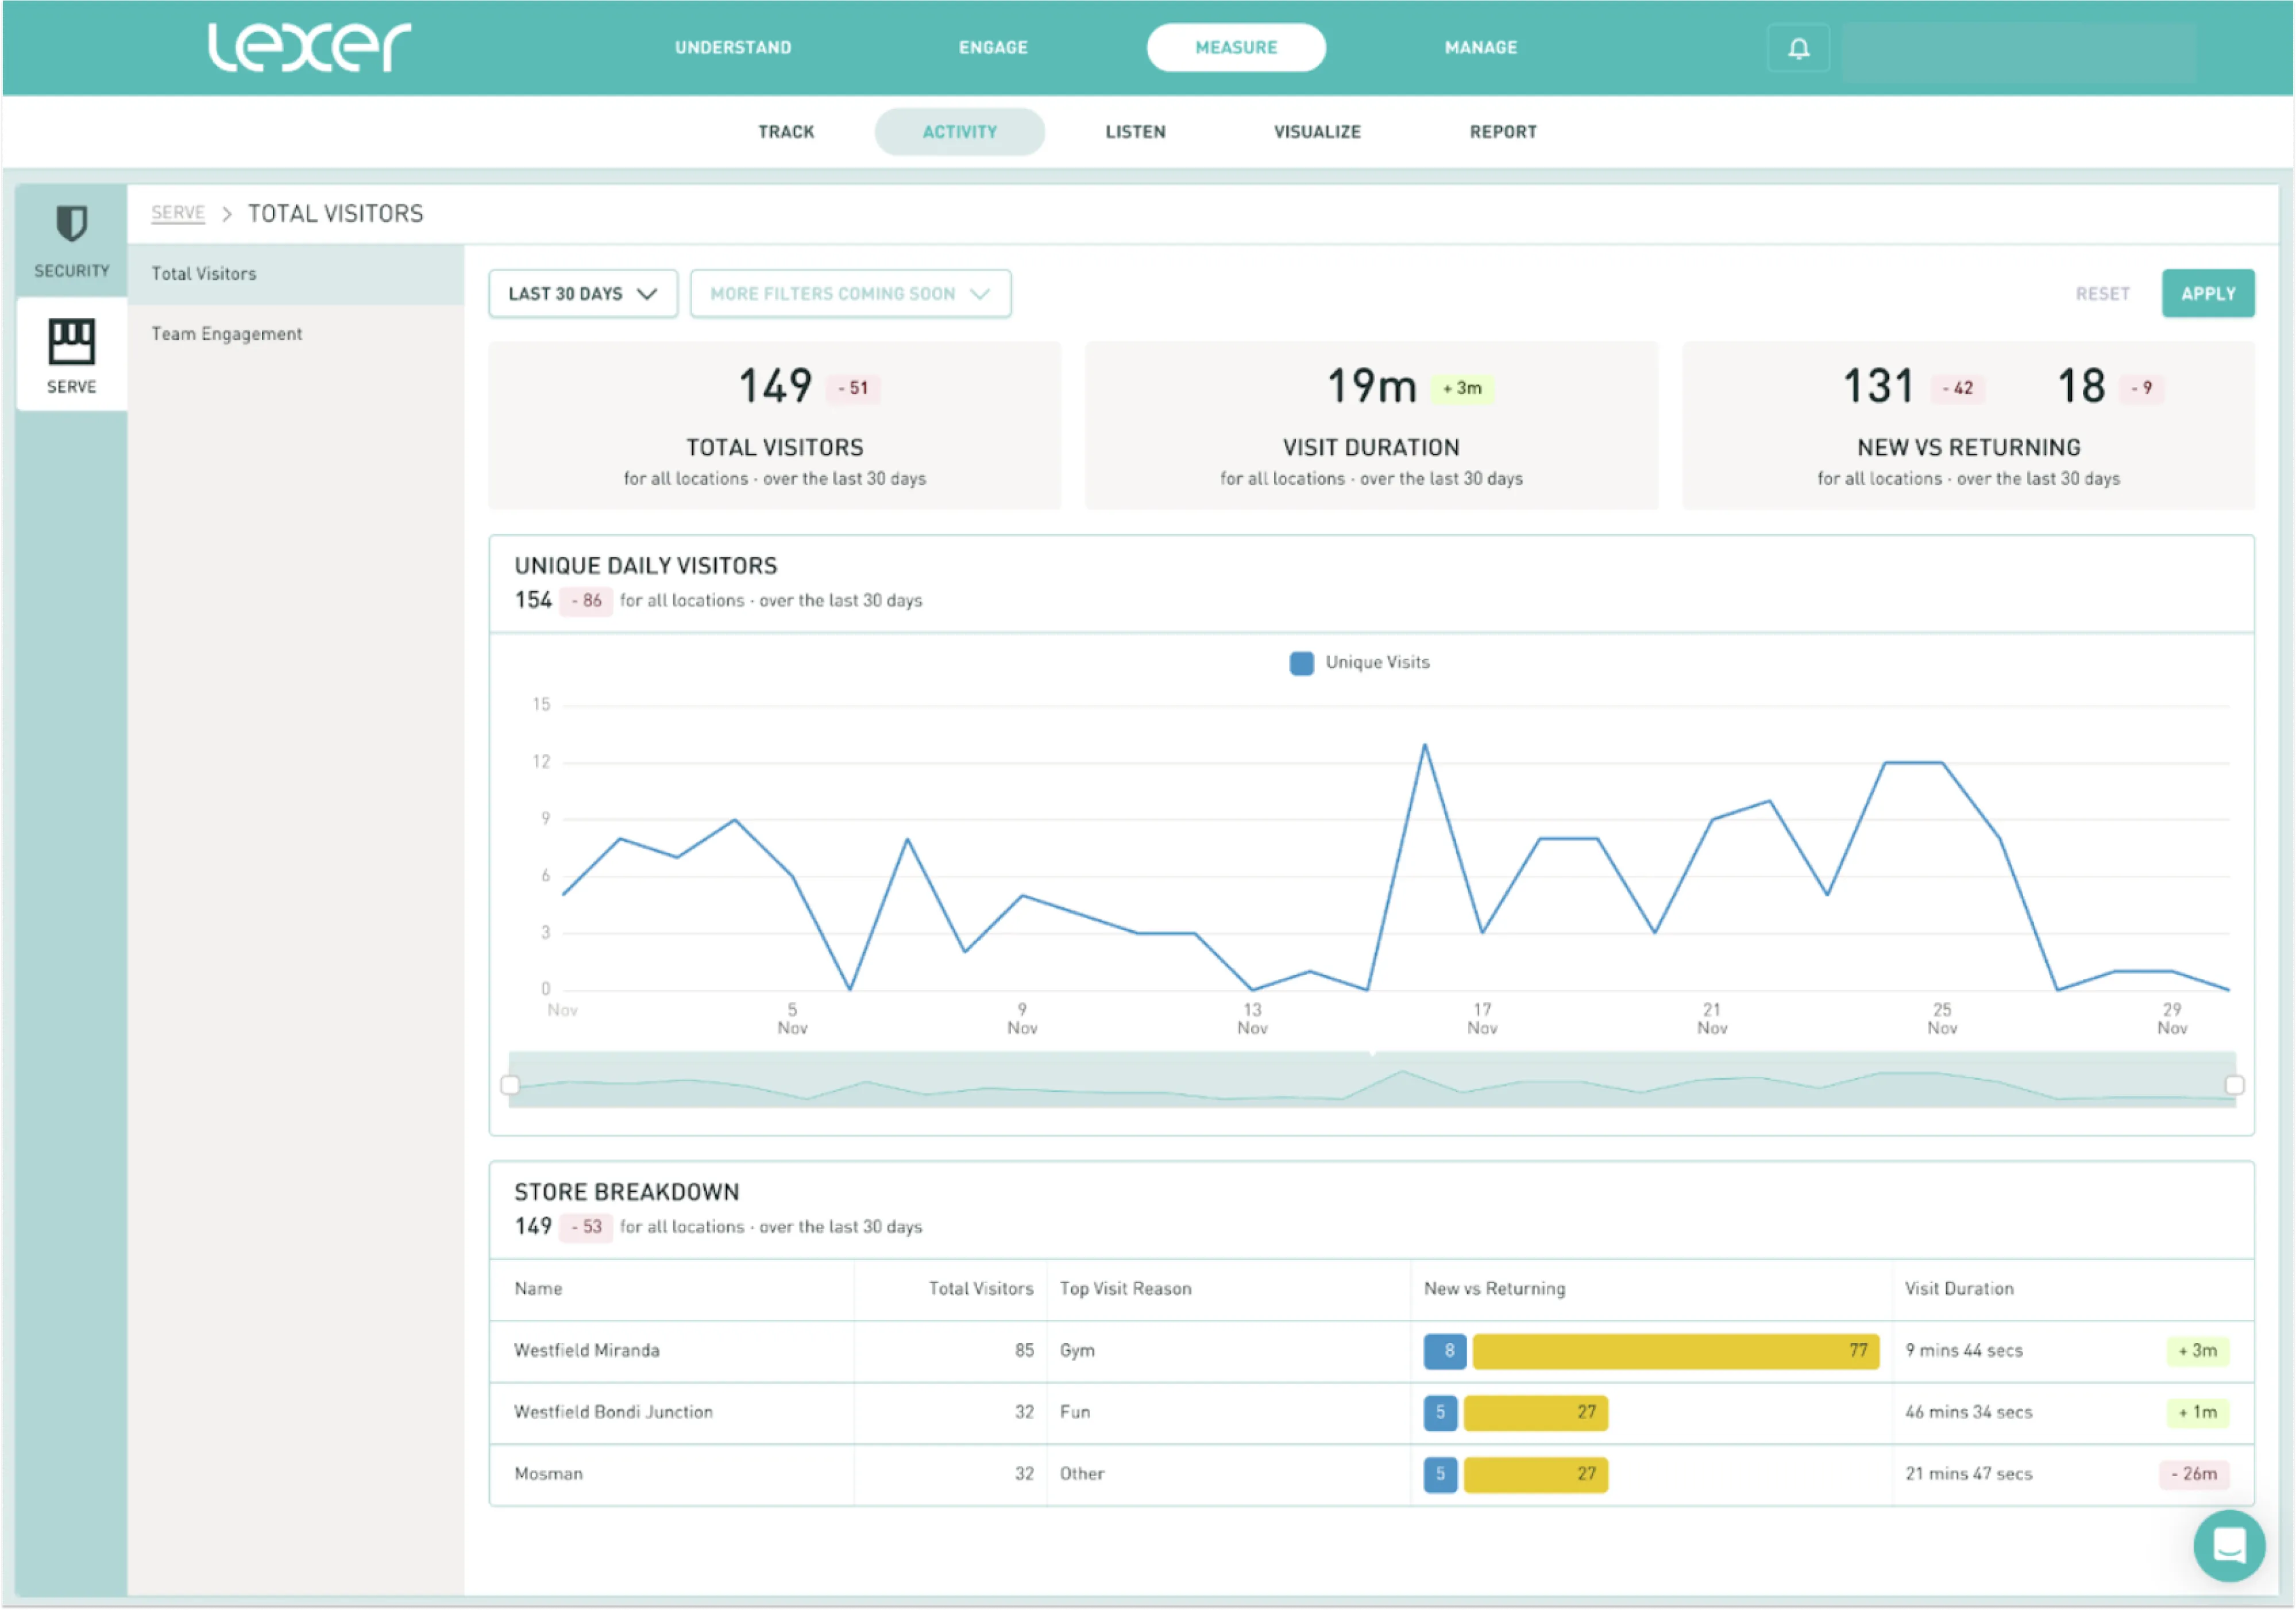Click the Reset filters link
2296x1610 pixels.
2101,294
